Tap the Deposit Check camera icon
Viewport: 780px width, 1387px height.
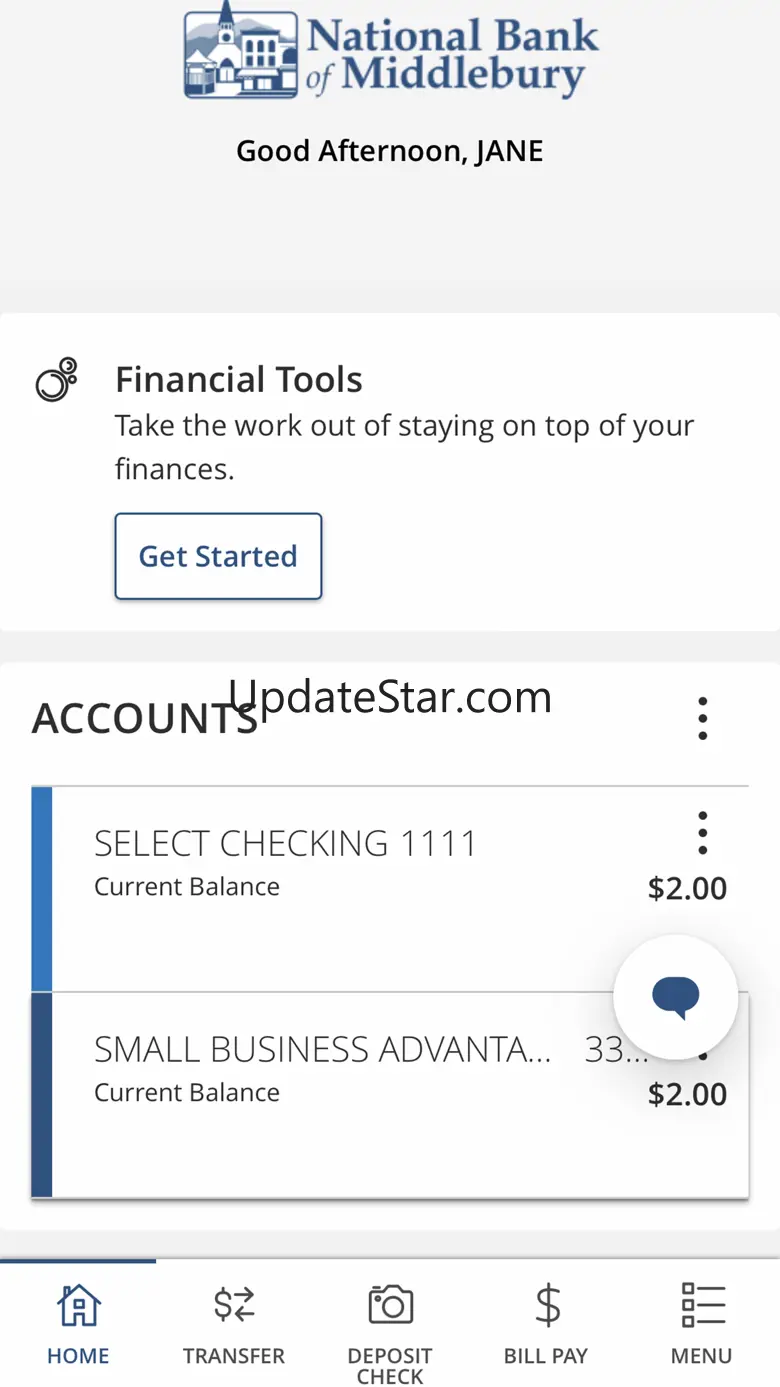[390, 1305]
